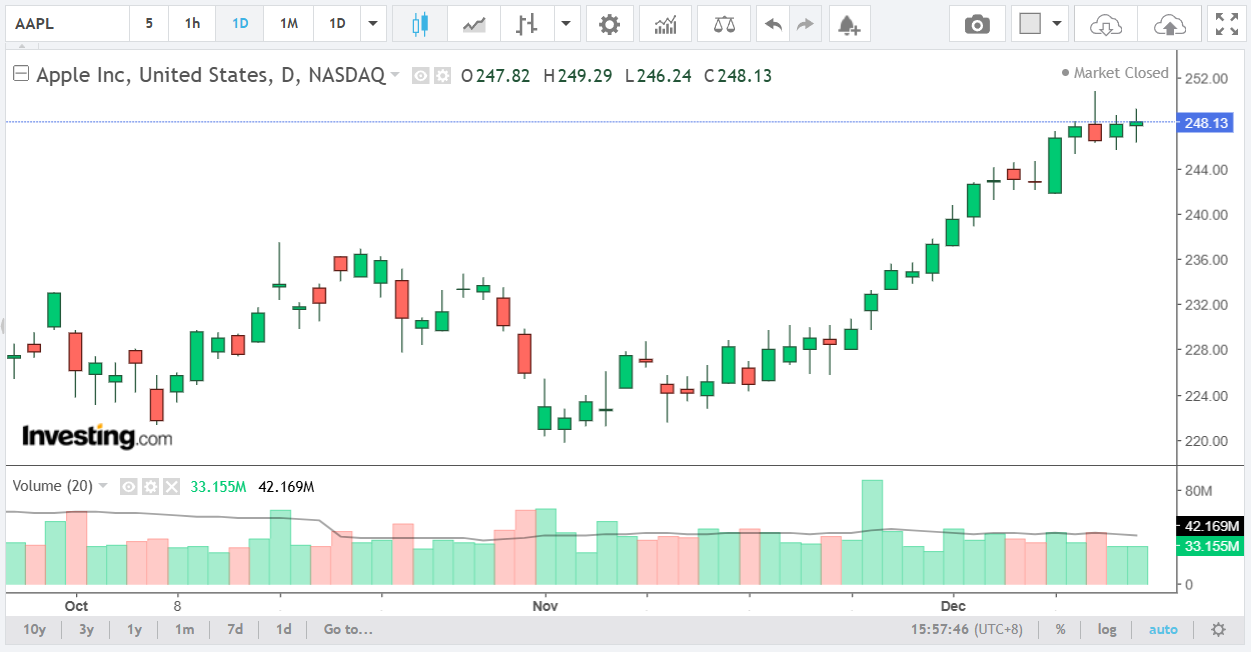Screen dimensions: 1251x653
Task: Open Volume (20) legend dropdown arrow
Action: click(102, 487)
